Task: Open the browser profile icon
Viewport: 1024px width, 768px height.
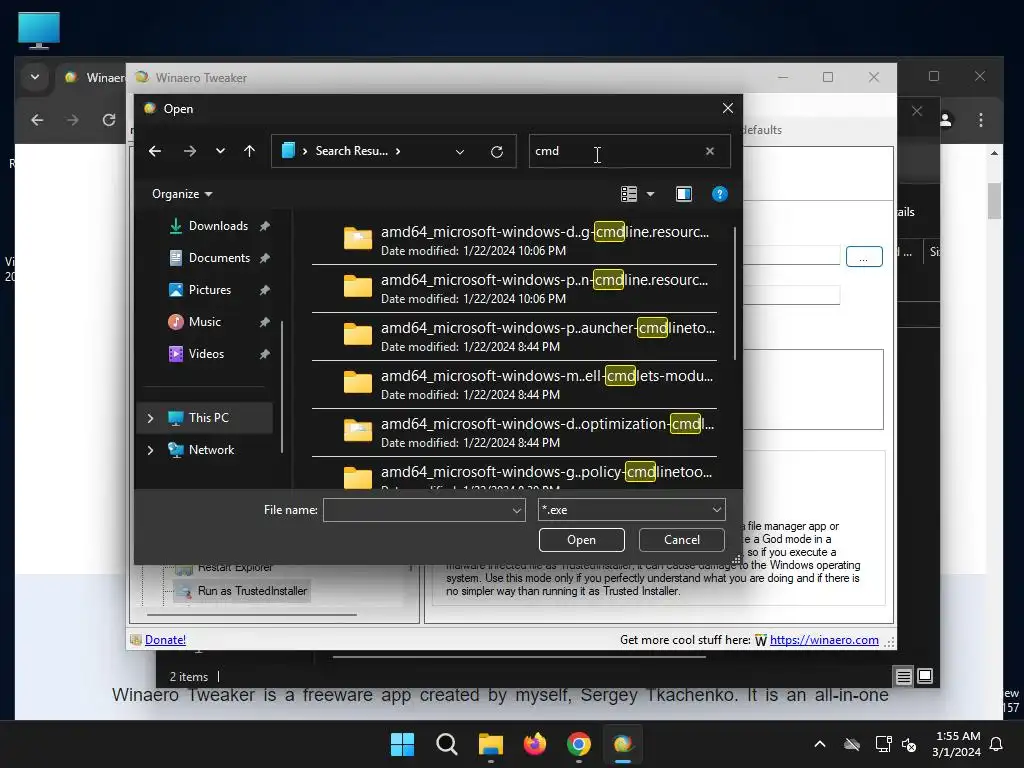Action: click(x=945, y=120)
